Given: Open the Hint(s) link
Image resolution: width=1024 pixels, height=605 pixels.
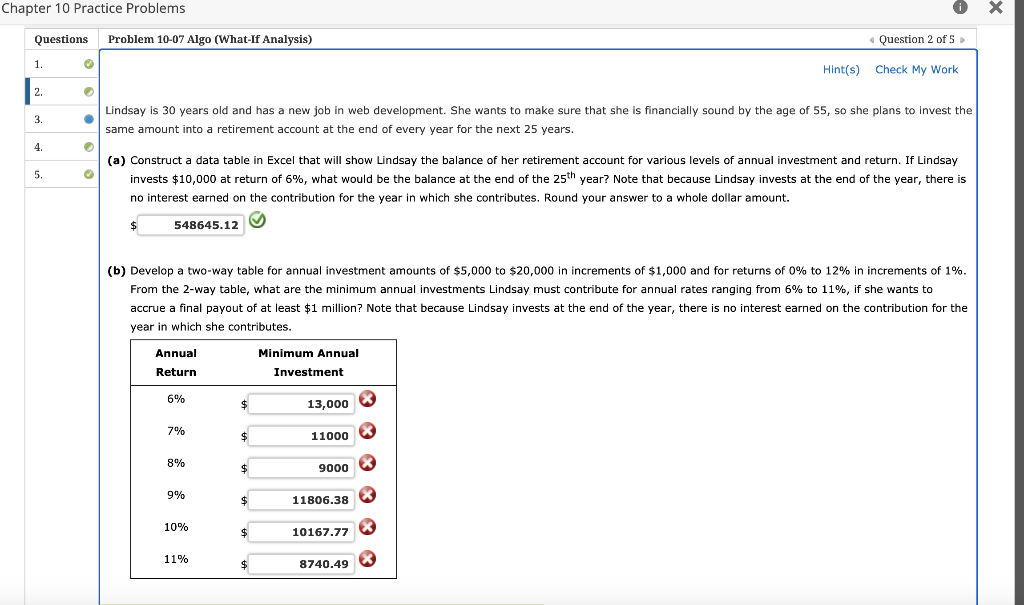Looking at the screenshot, I should (841, 69).
